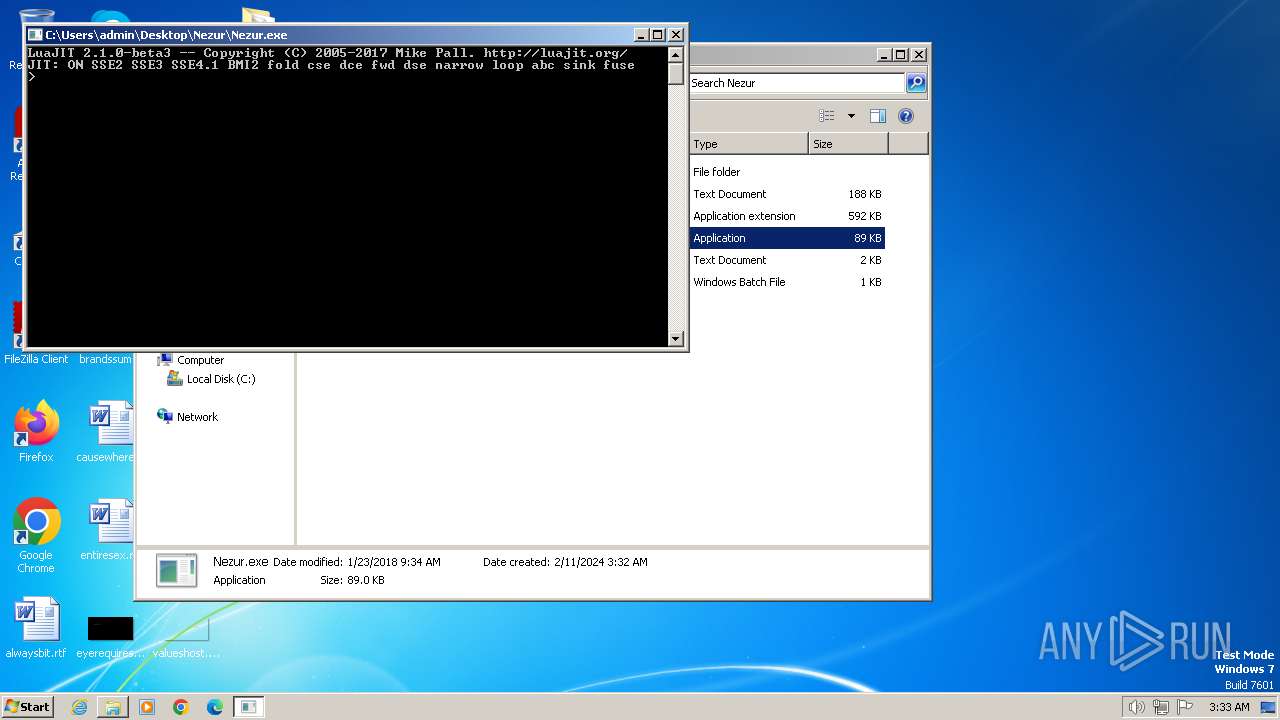Click the console scrollbar up arrow
The height and width of the screenshot is (720, 1280).
(x=675, y=55)
